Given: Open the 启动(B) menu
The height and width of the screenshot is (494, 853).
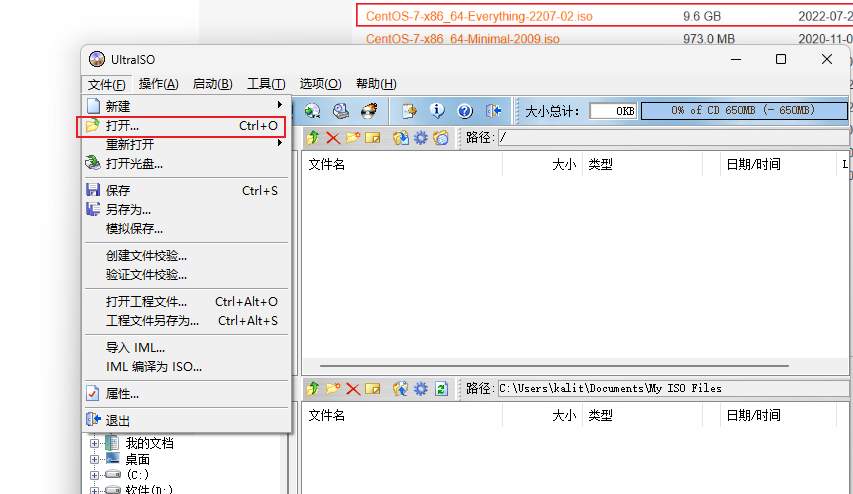Looking at the screenshot, I should [x=212, y=84].
